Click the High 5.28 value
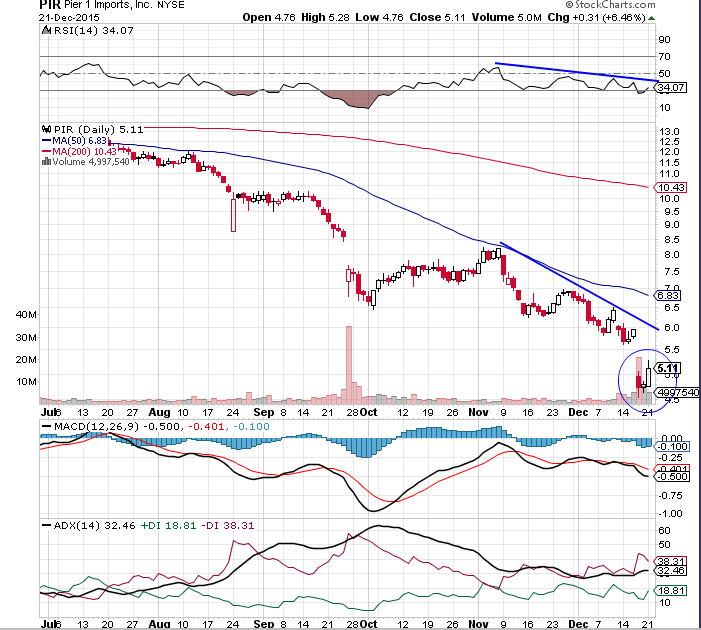The height and width of the screenshot is (630, 701). tap(325, 17)
